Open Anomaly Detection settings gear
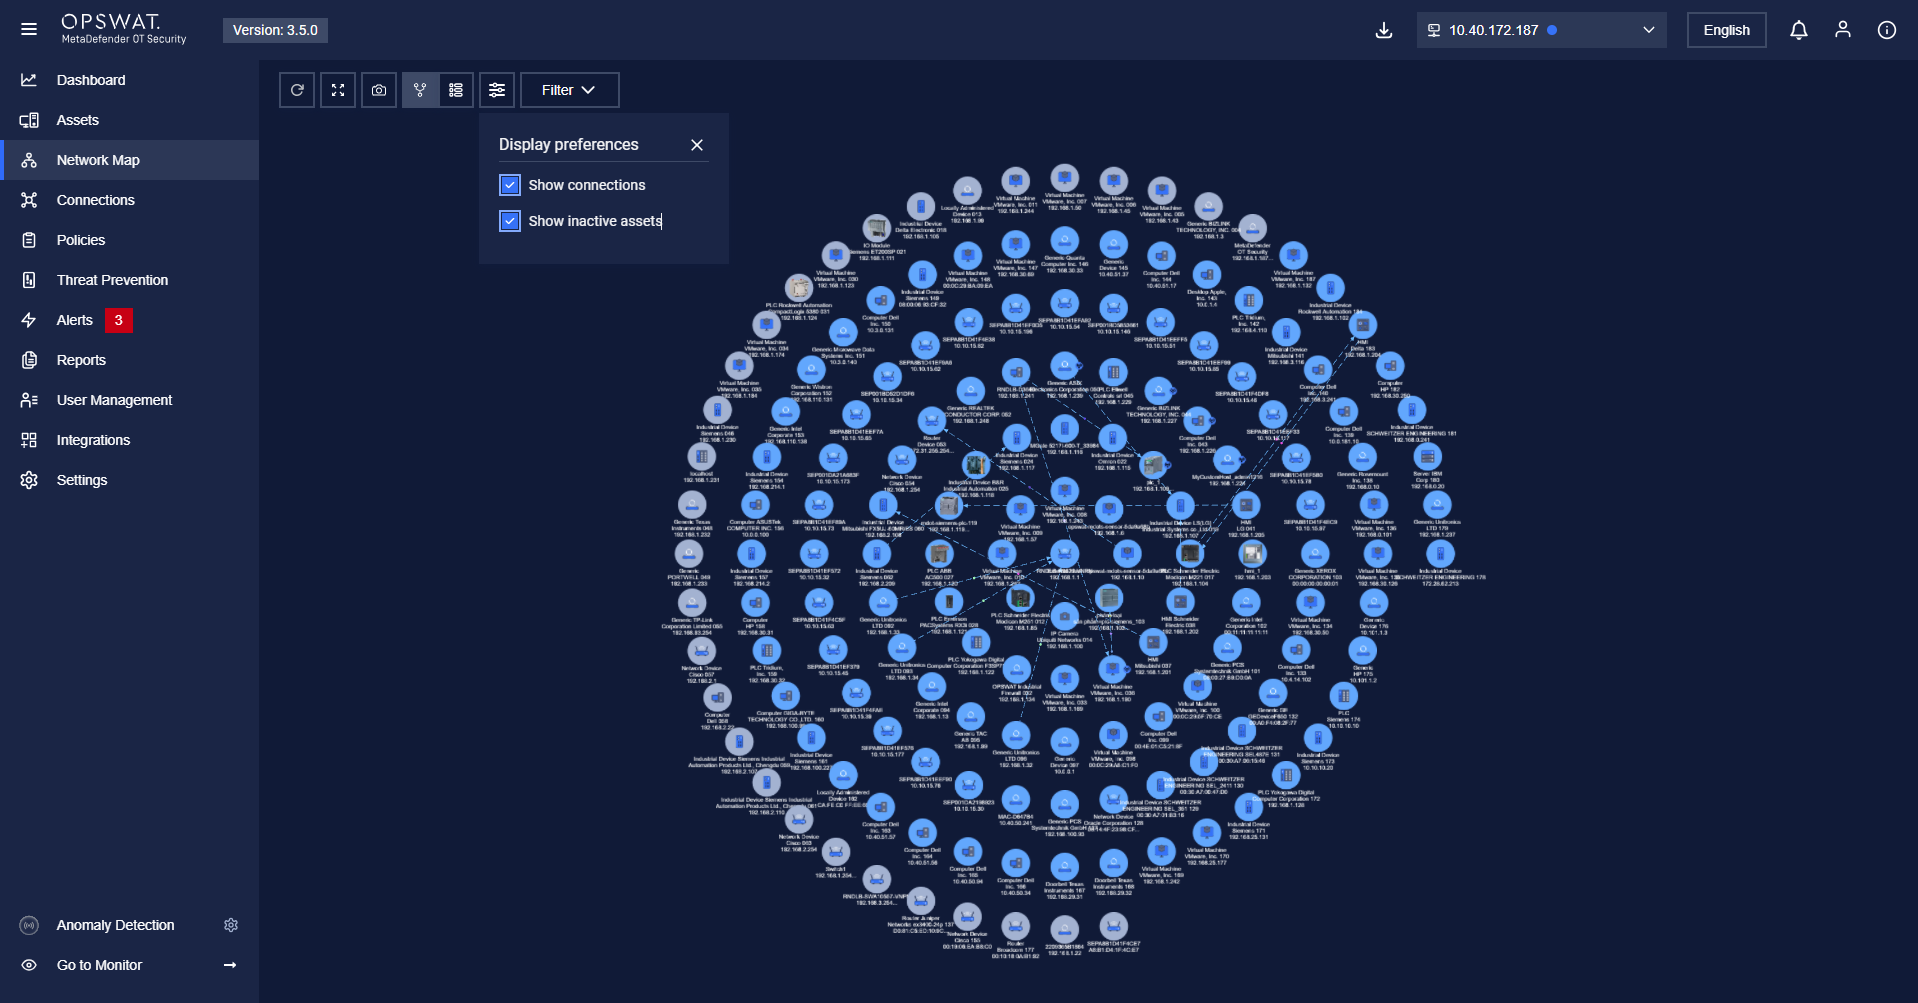The image size is (1918, 1003). (x=231, y=925)
